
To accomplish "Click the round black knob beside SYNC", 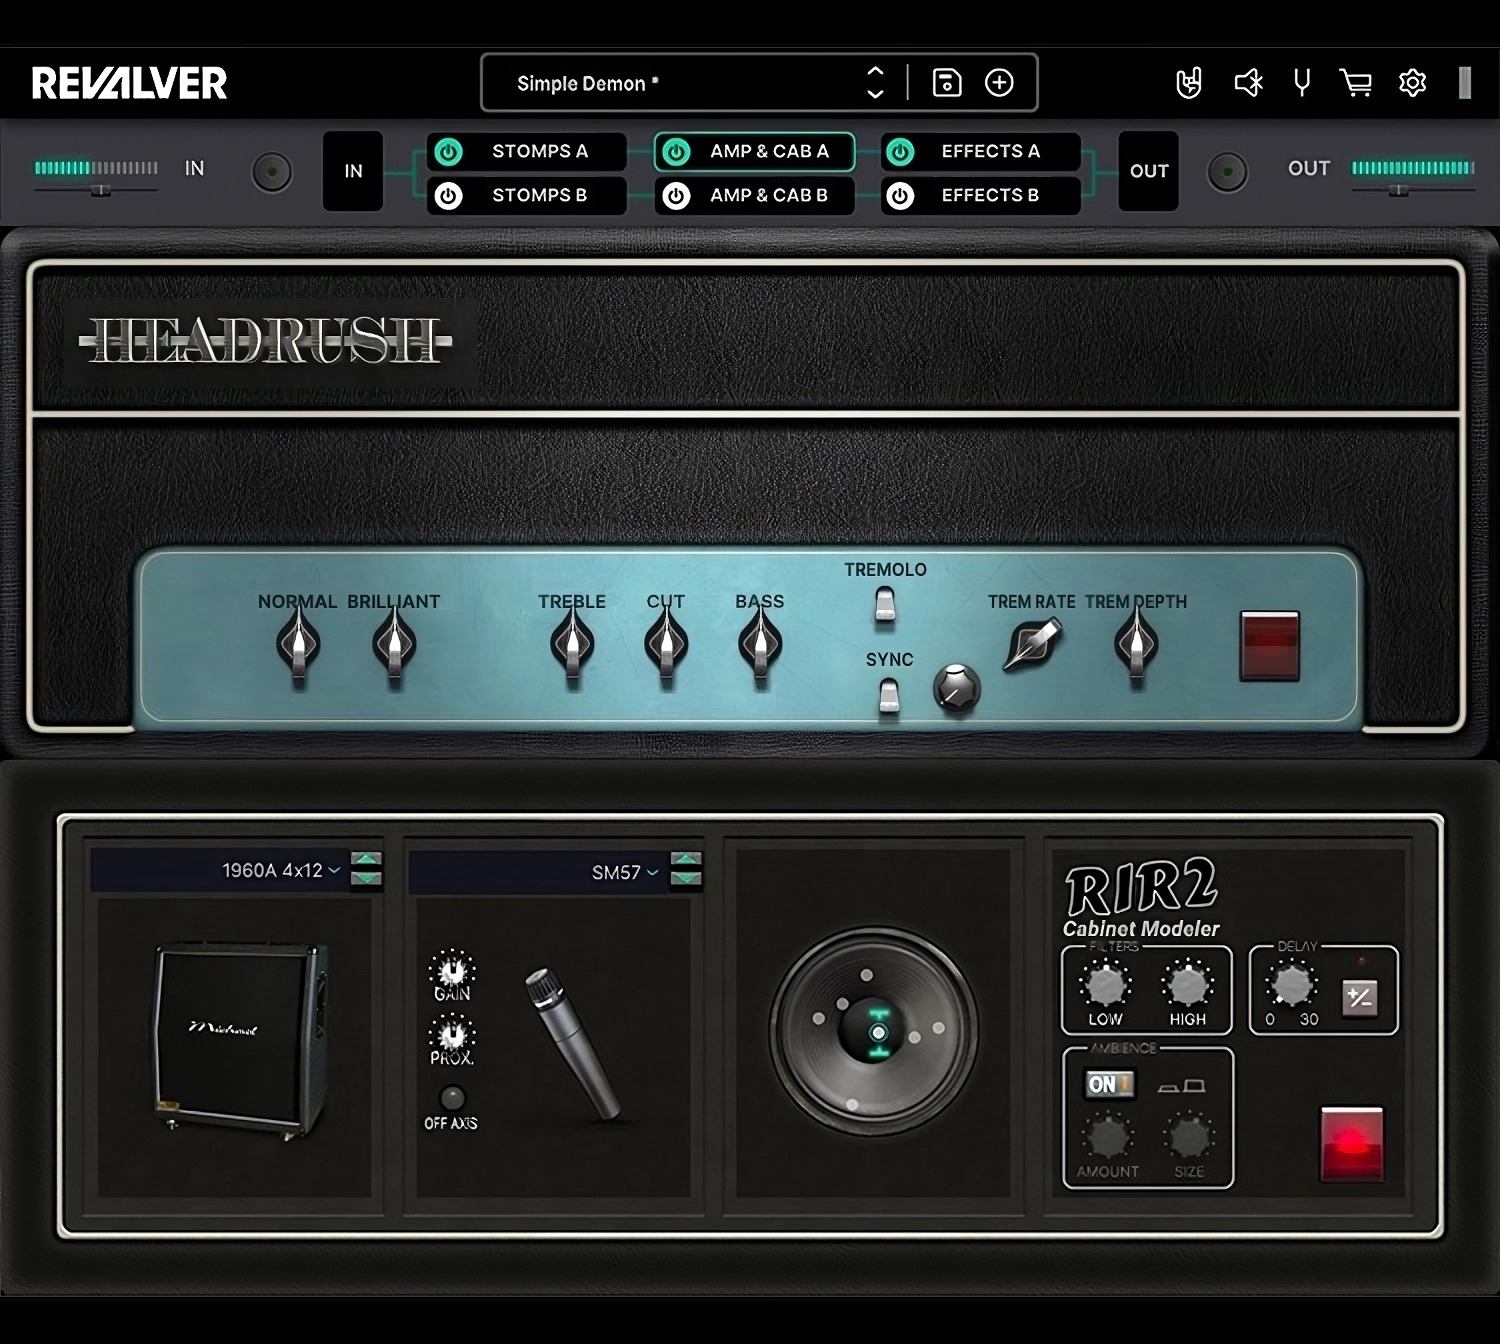I will click(957, 689).
